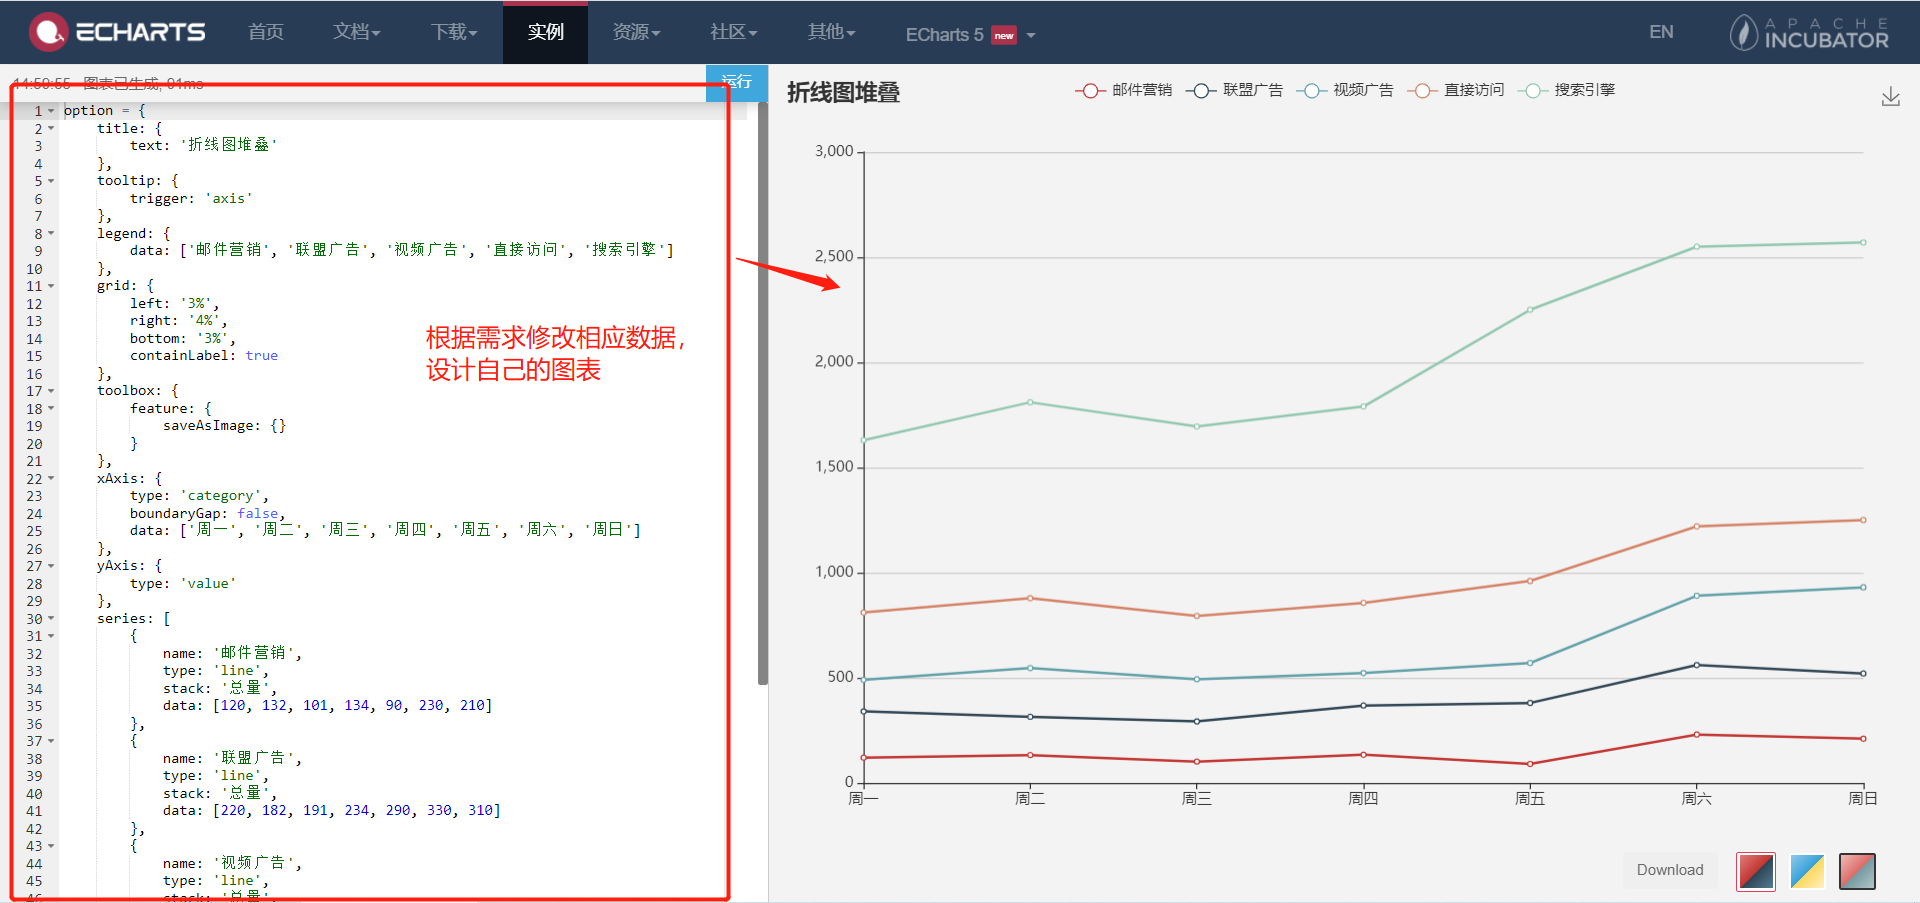
Task: Open the 文档 dropdown menu
Action: [356, 31]
